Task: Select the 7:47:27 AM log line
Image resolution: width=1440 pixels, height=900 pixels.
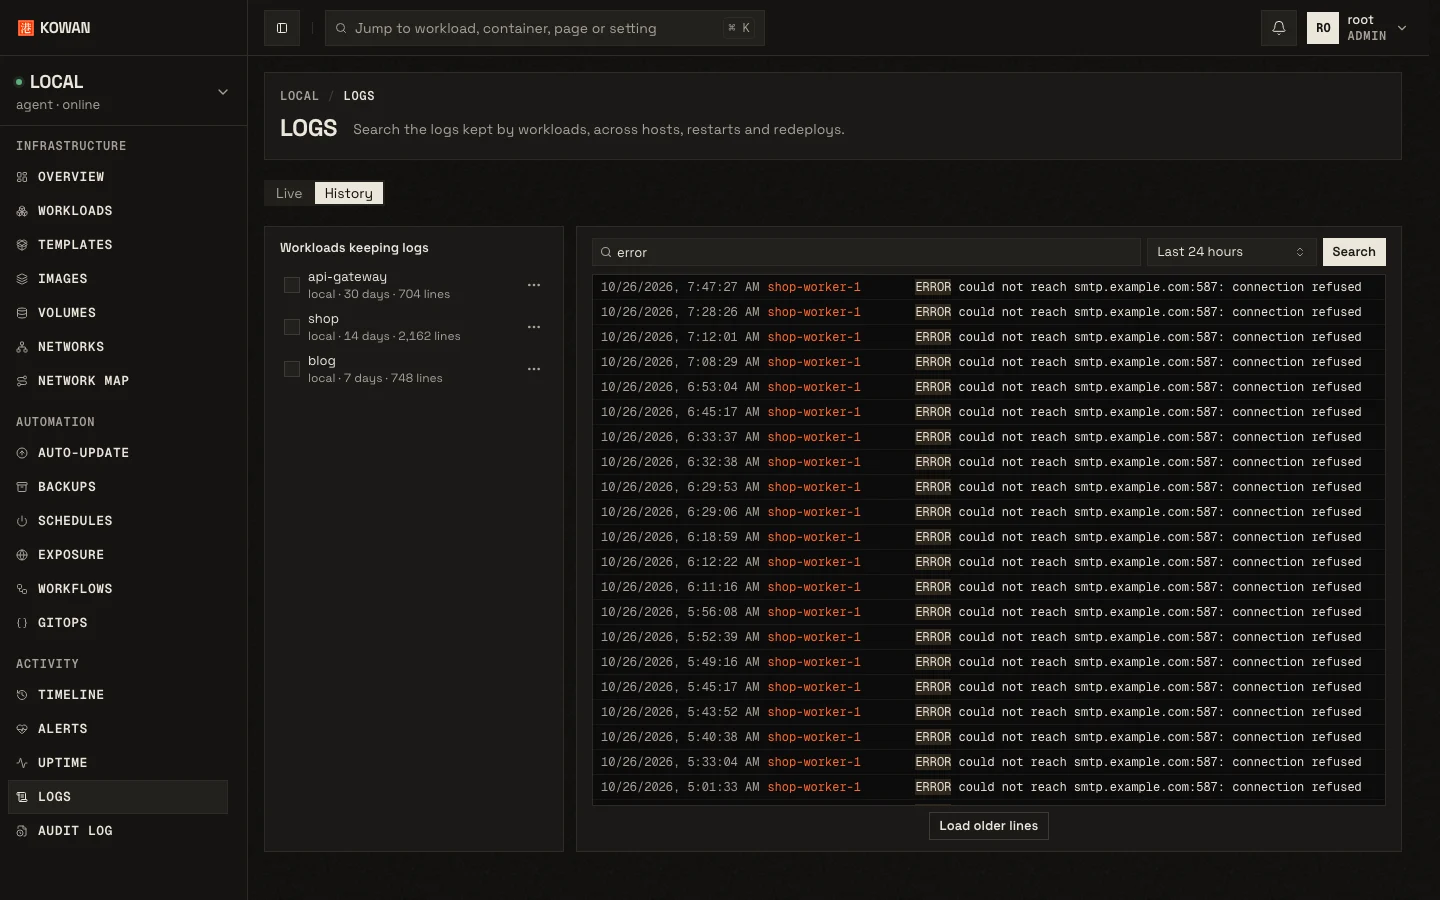Action: [988, 287]
